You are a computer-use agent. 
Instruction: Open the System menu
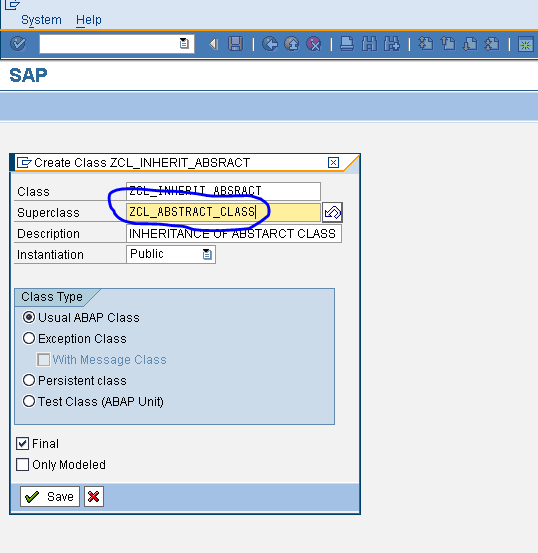[41, 20]
